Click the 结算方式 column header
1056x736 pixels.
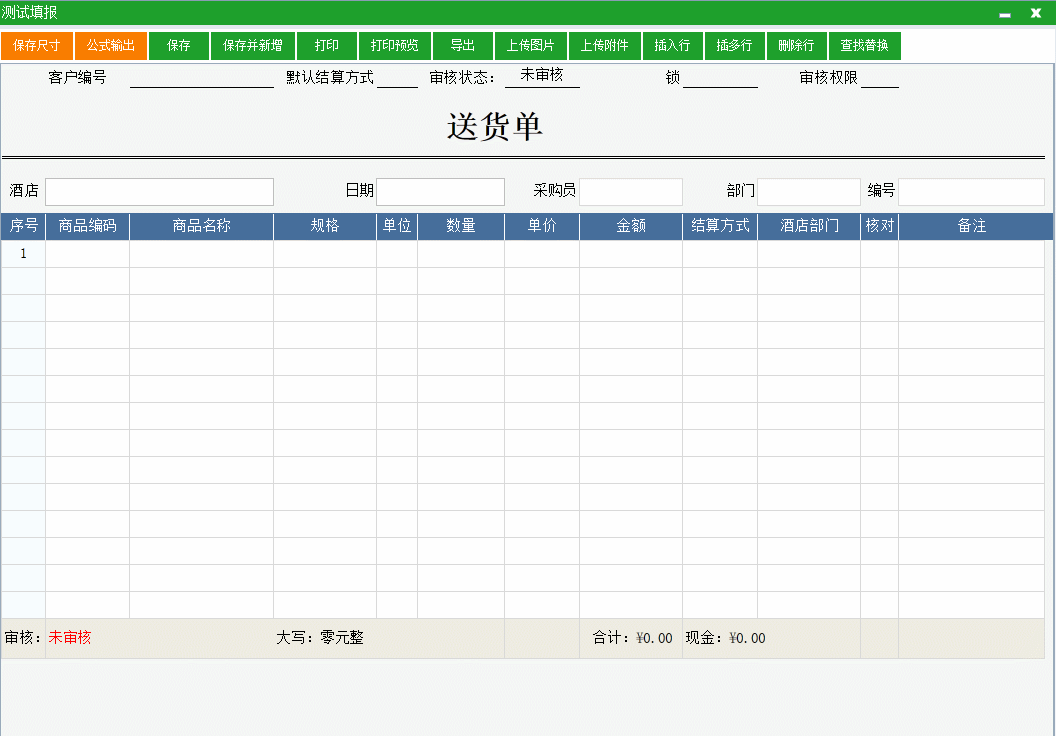point(721,226)
